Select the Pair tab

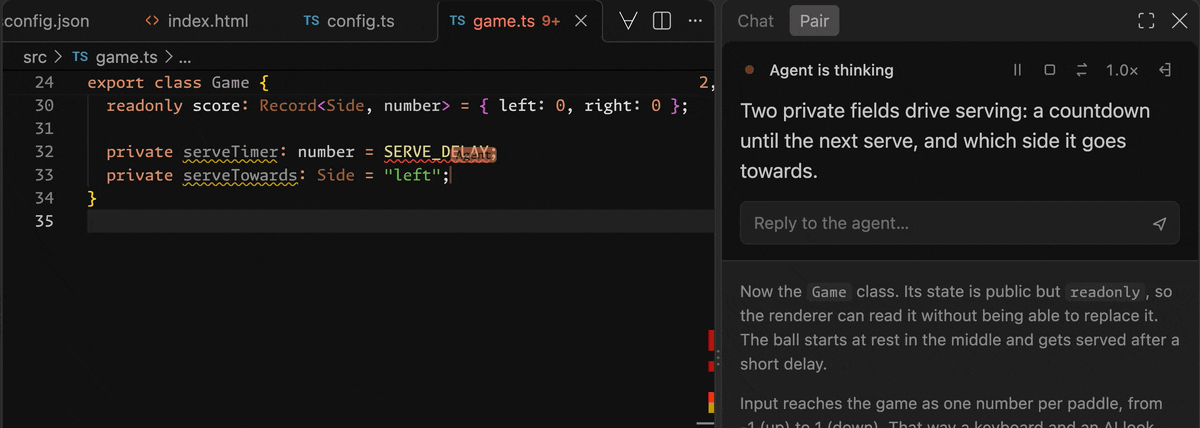(813, 21)
